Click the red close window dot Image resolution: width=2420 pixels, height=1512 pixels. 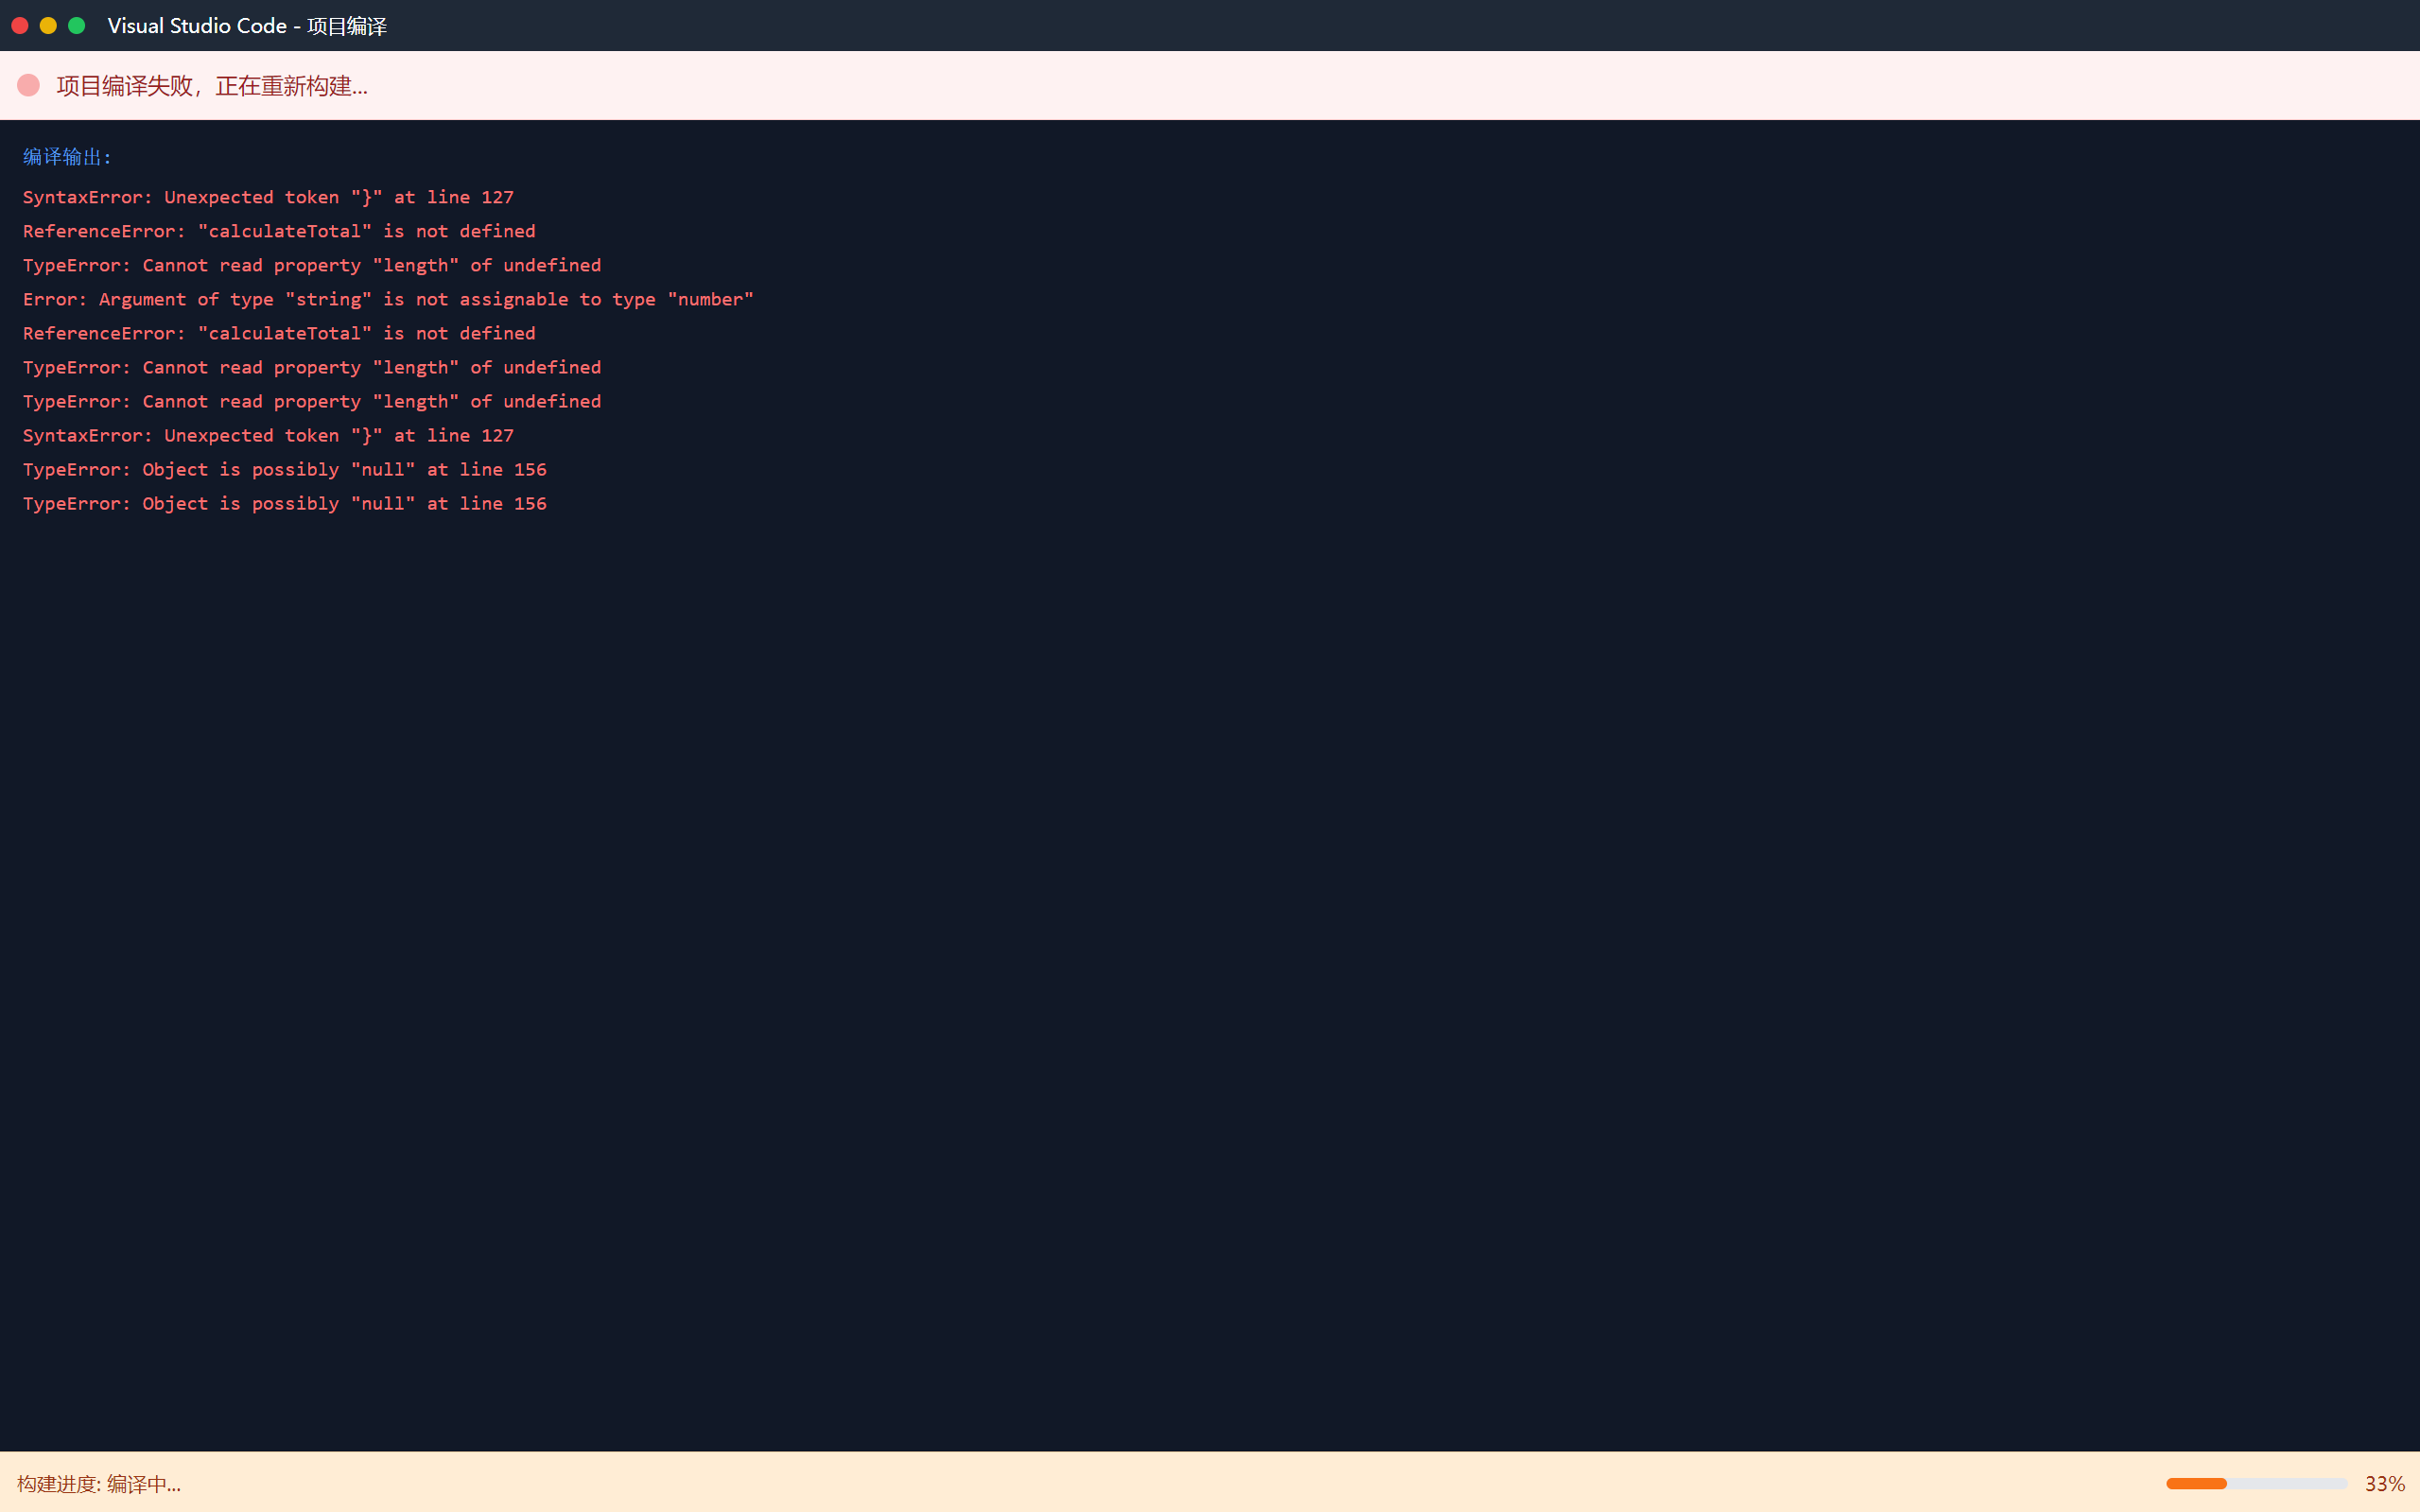click(x=19, y=26)
